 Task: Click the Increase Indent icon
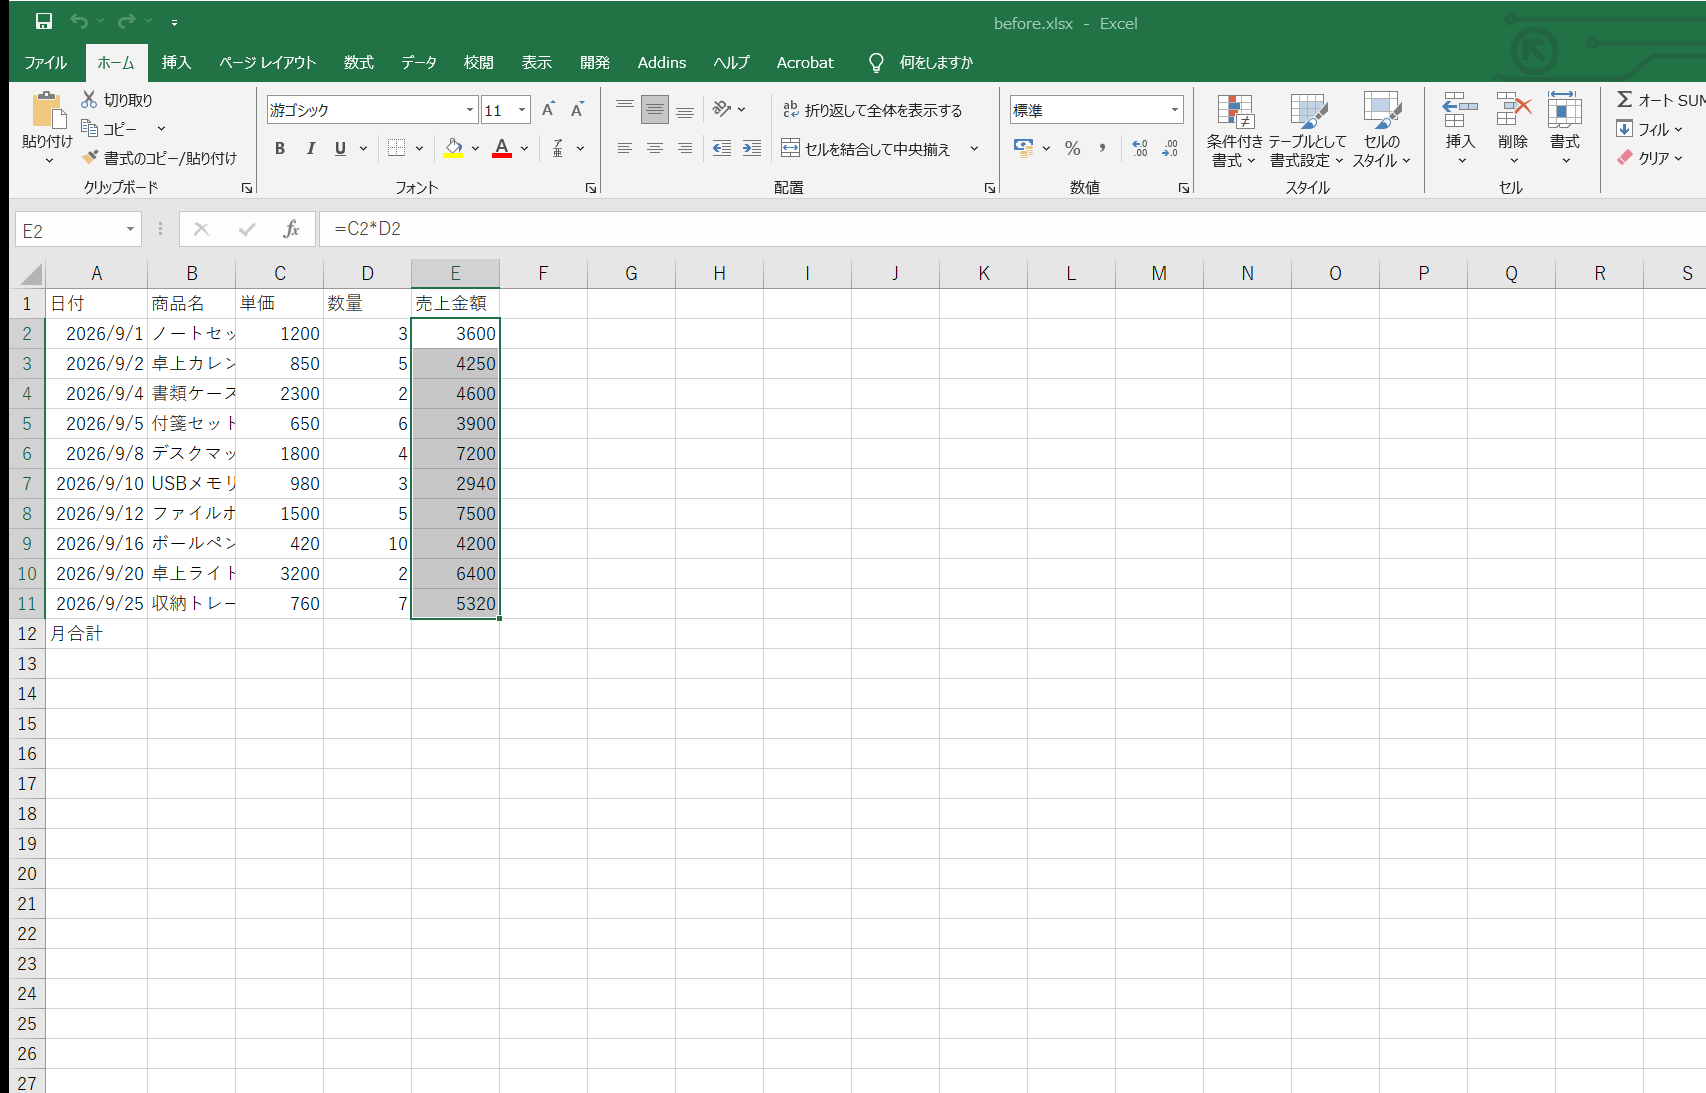(752, 148)
